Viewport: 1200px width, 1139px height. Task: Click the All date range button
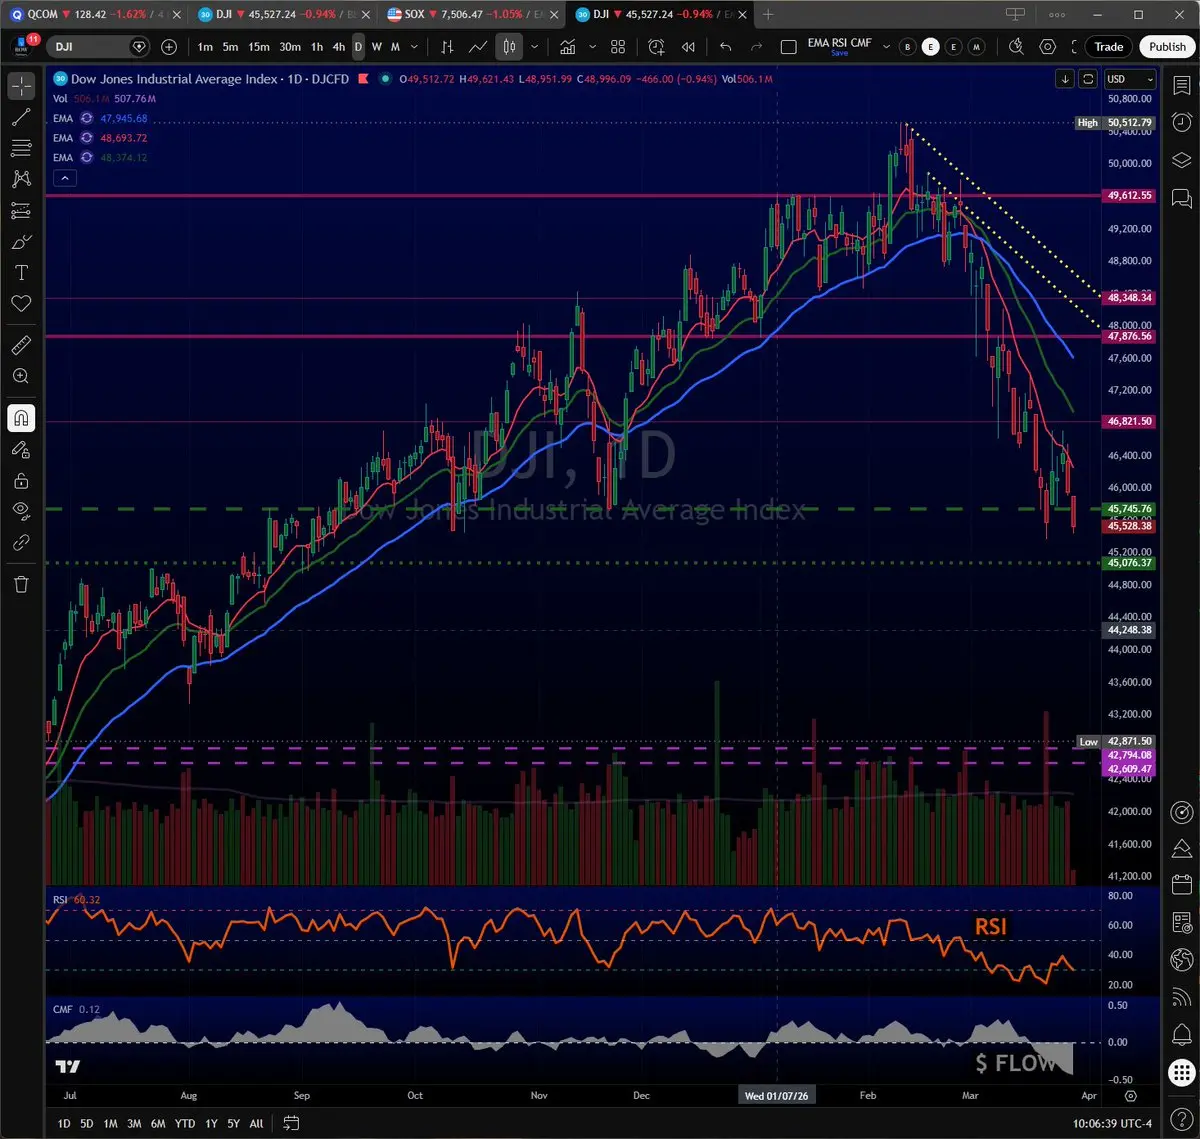(256, 1123)
